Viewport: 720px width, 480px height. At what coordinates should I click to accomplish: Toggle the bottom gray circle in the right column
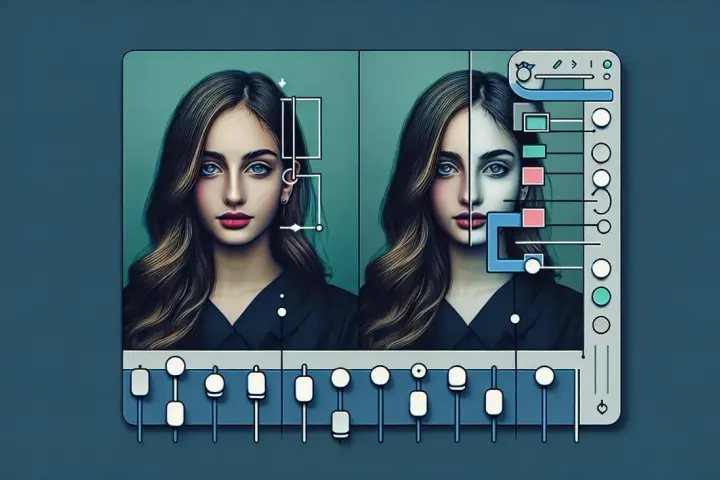[x=601, y=325]
